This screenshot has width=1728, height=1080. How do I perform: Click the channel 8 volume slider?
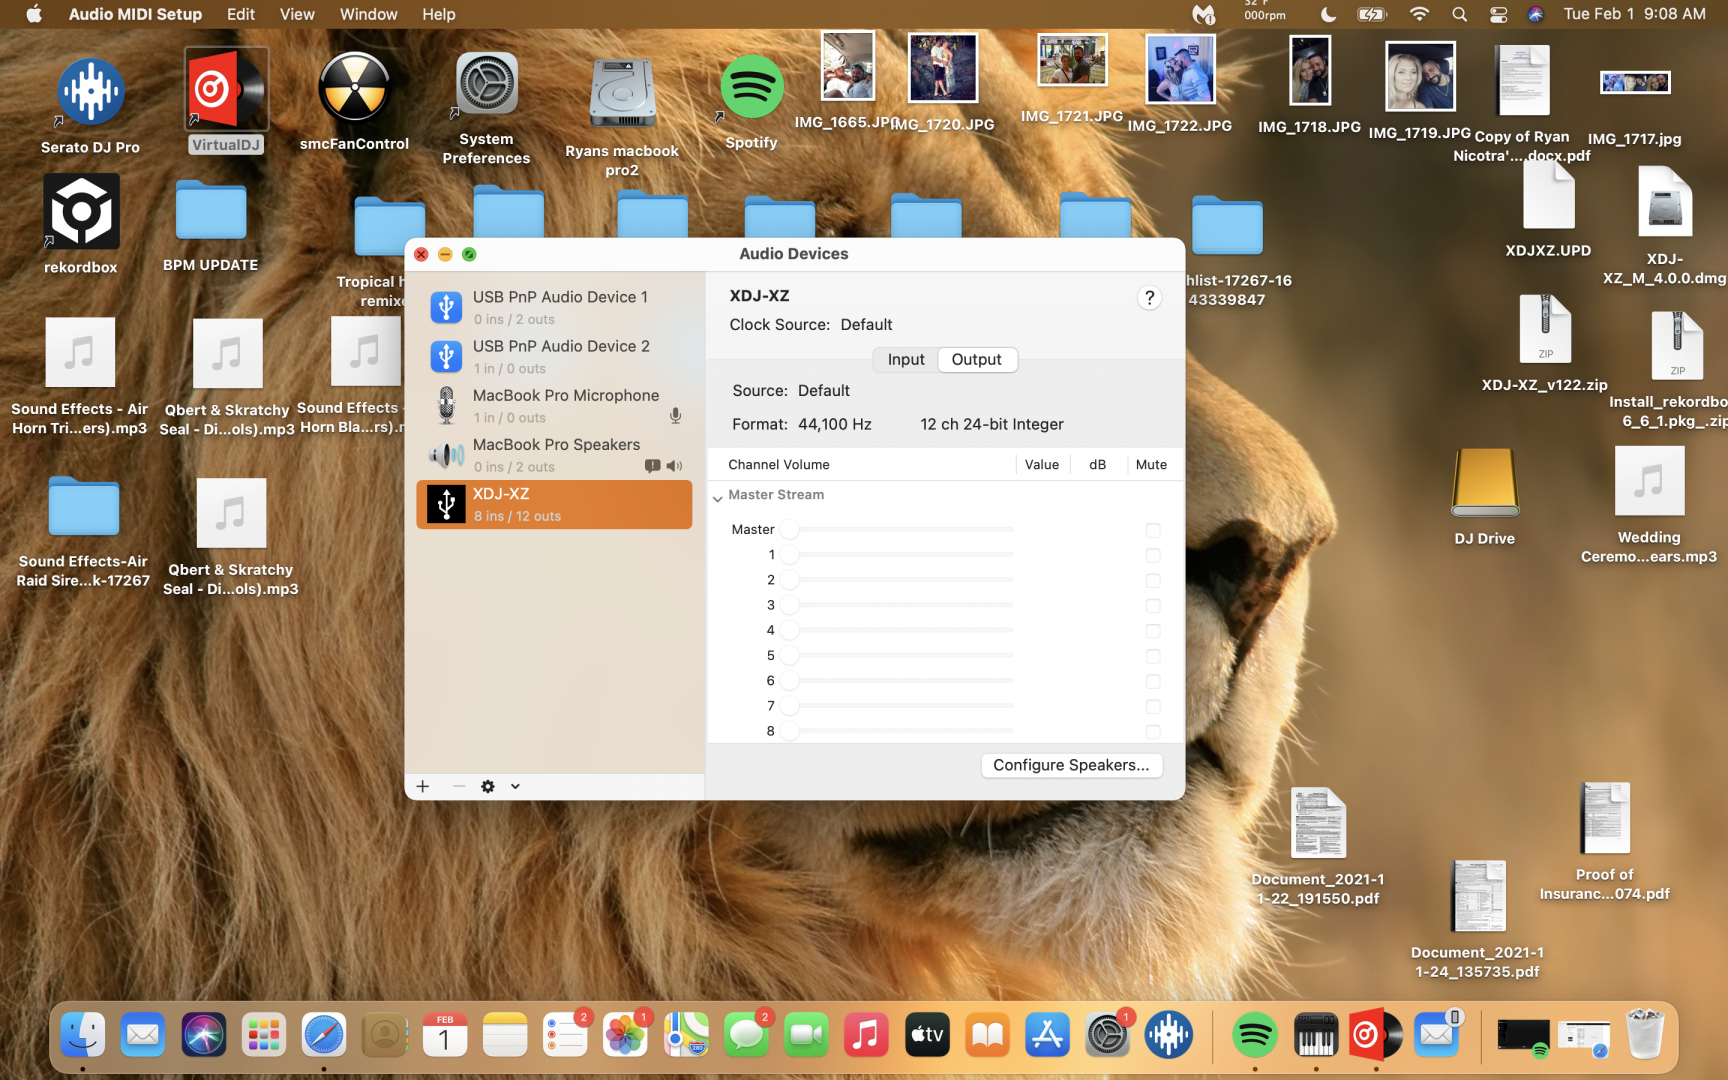click(x=898, y=731)
